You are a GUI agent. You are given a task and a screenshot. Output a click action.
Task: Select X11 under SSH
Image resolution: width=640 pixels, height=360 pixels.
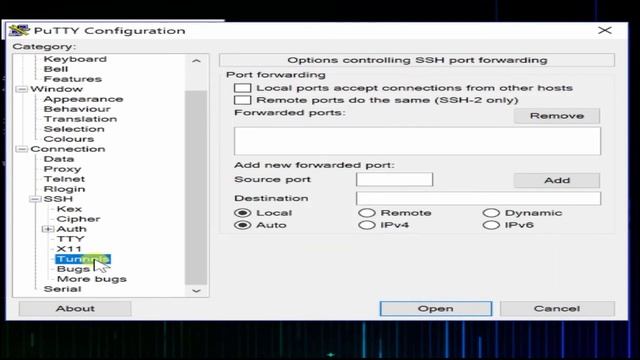69,249
